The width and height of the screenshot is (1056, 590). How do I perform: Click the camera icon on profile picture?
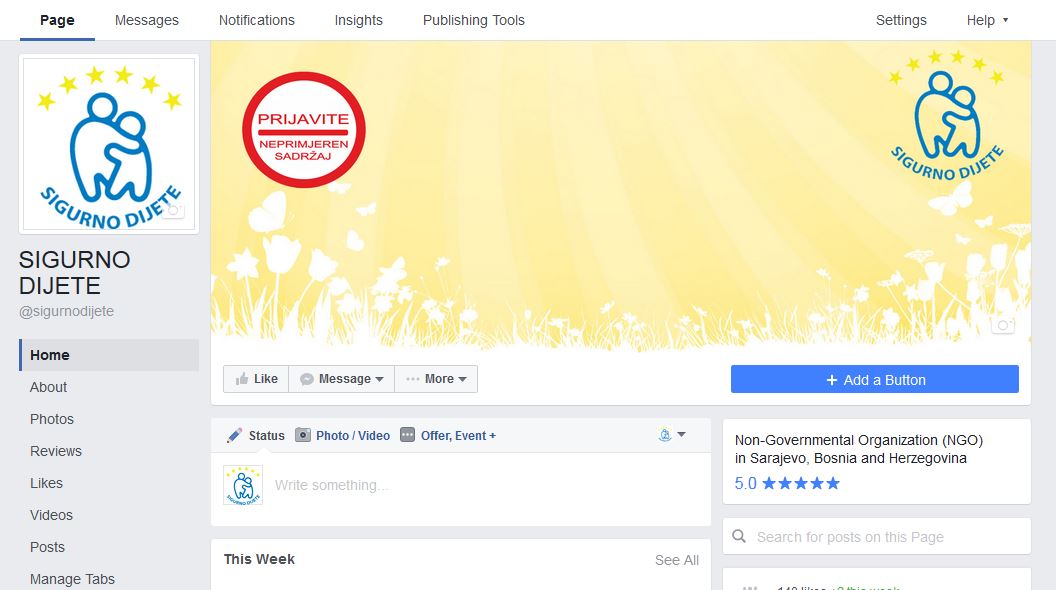click(x=174, y=211)
